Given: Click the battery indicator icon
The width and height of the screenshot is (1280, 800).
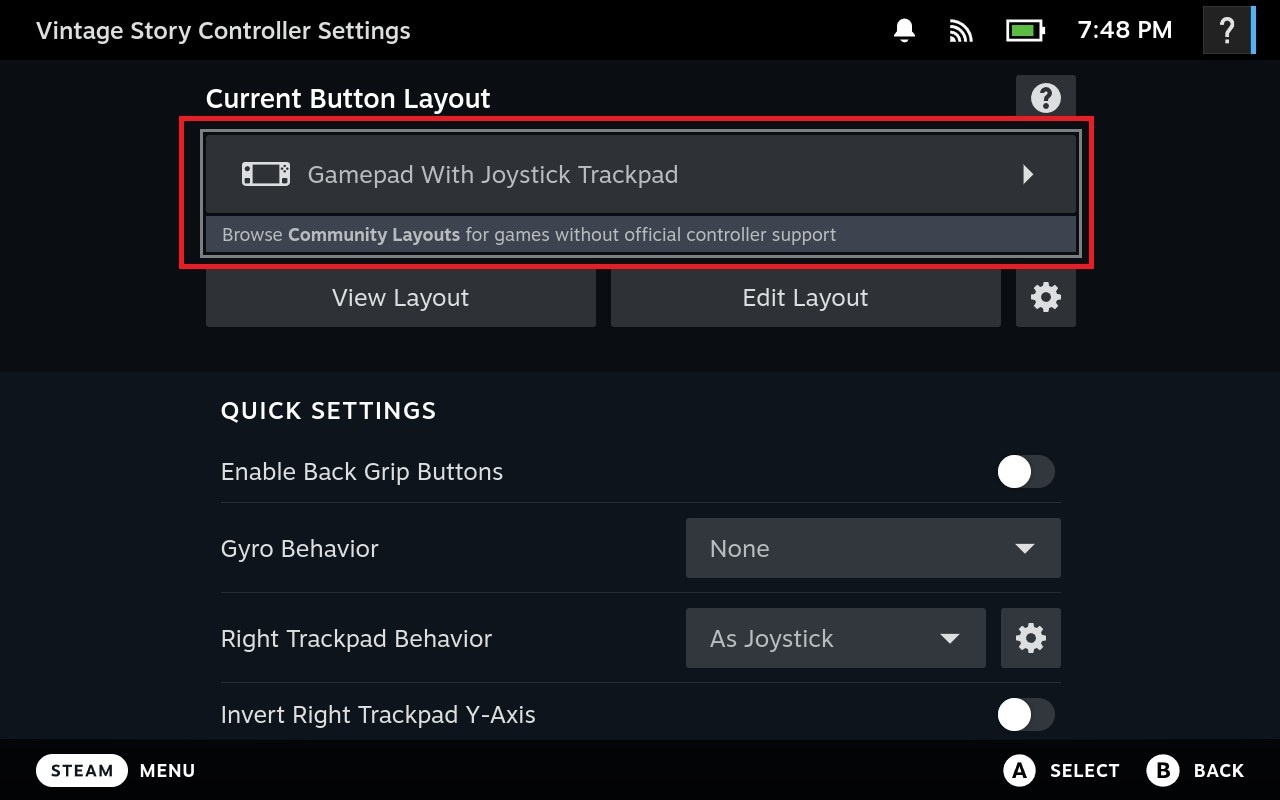Looking at the screenshot, I should pyautogui.click(x=1025, y=31).
